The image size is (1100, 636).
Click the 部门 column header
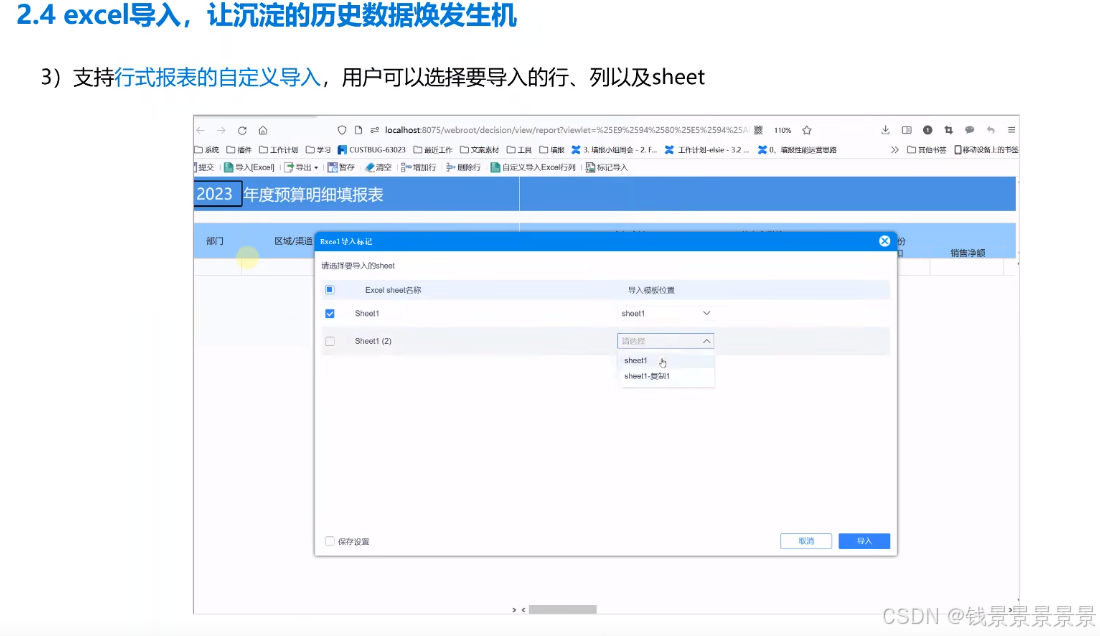pyautogui.click(x=215, y=241)
